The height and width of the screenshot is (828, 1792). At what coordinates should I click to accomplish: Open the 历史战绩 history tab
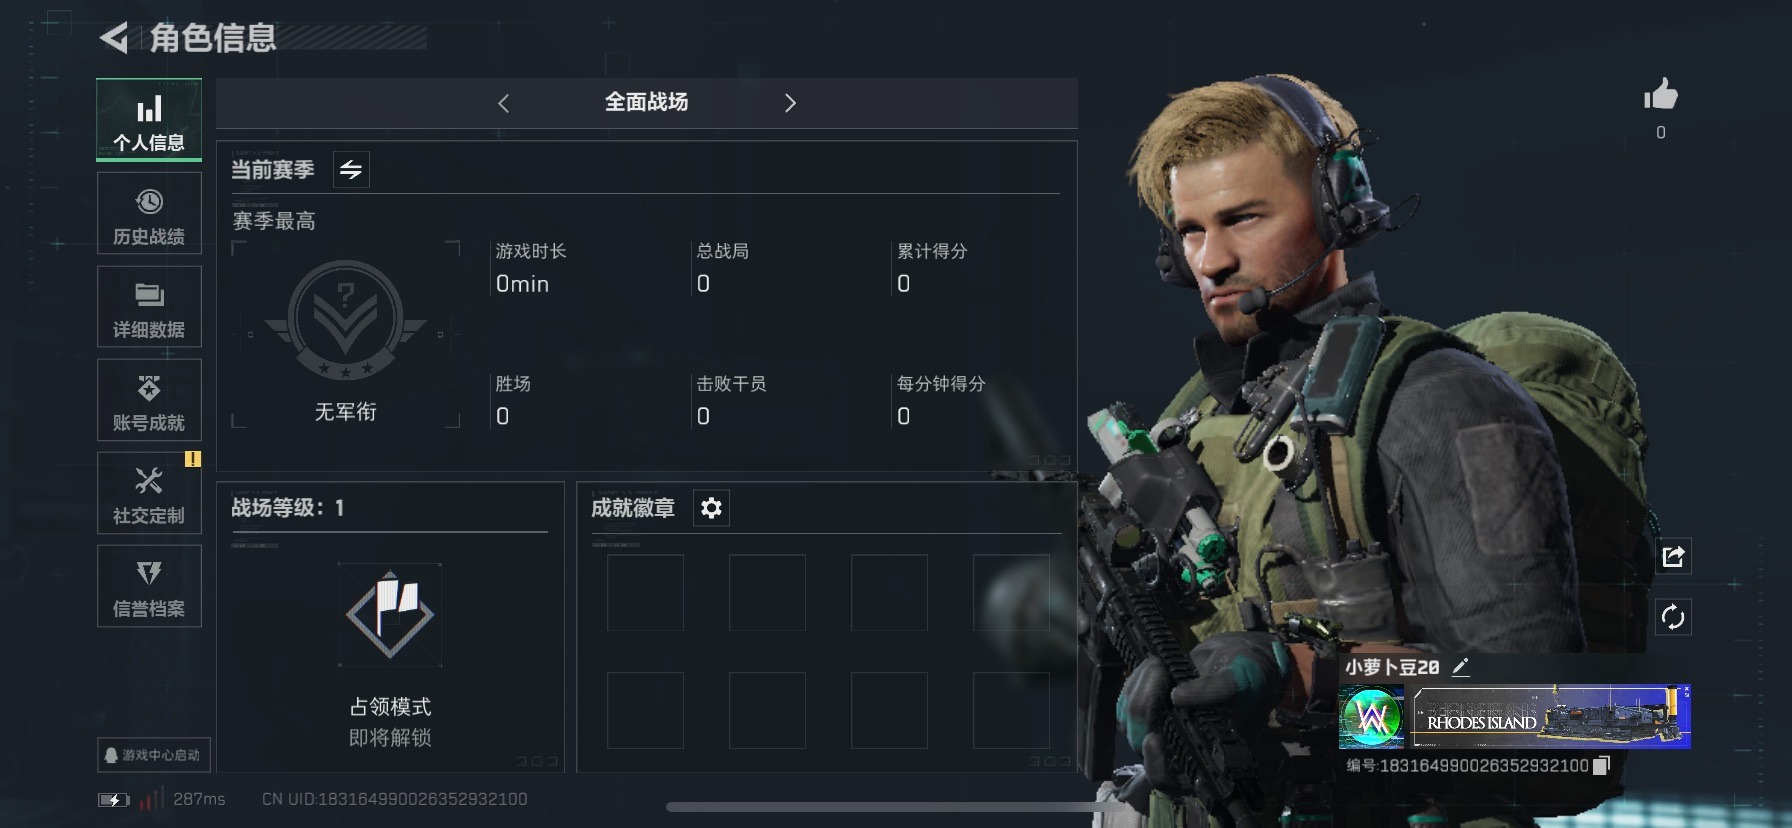point(149,214)
